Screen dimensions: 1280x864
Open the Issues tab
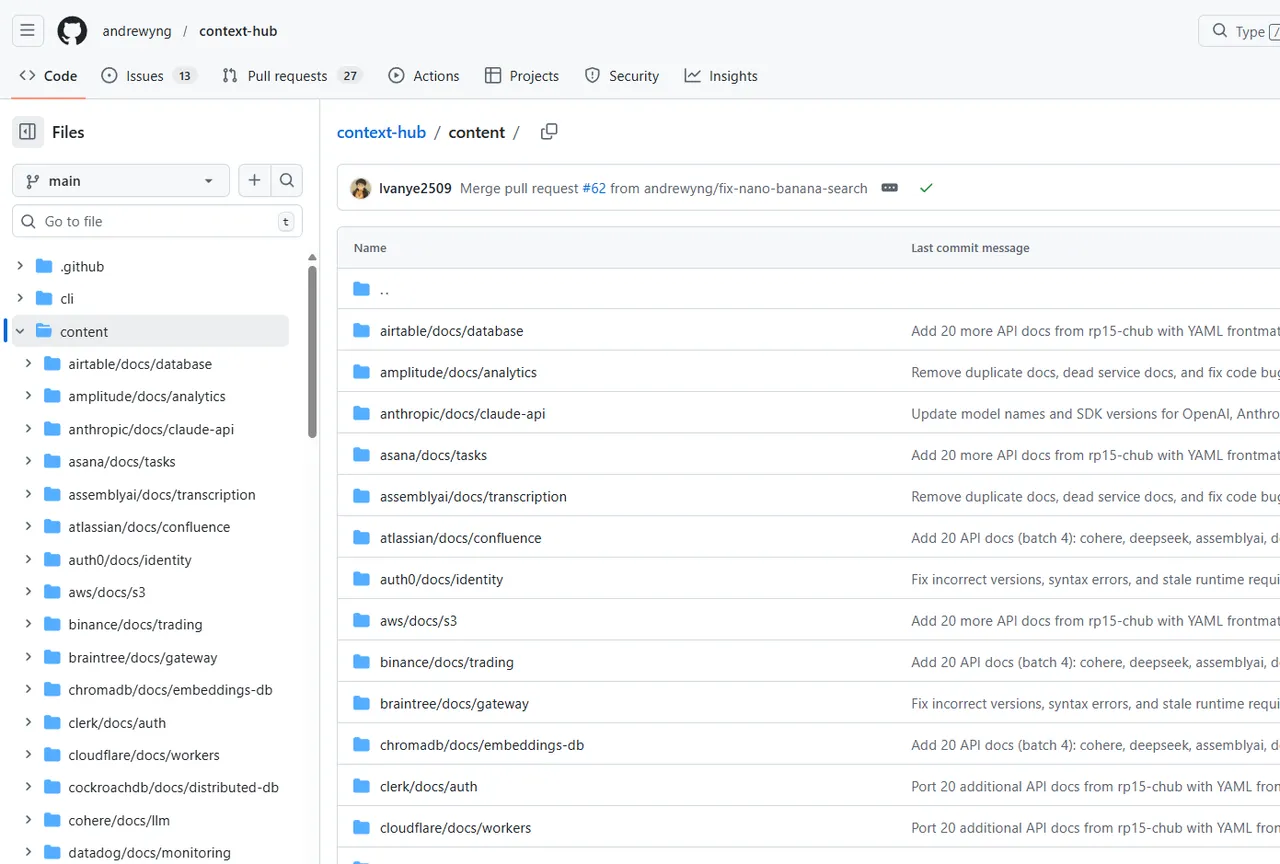click(149, 76)
